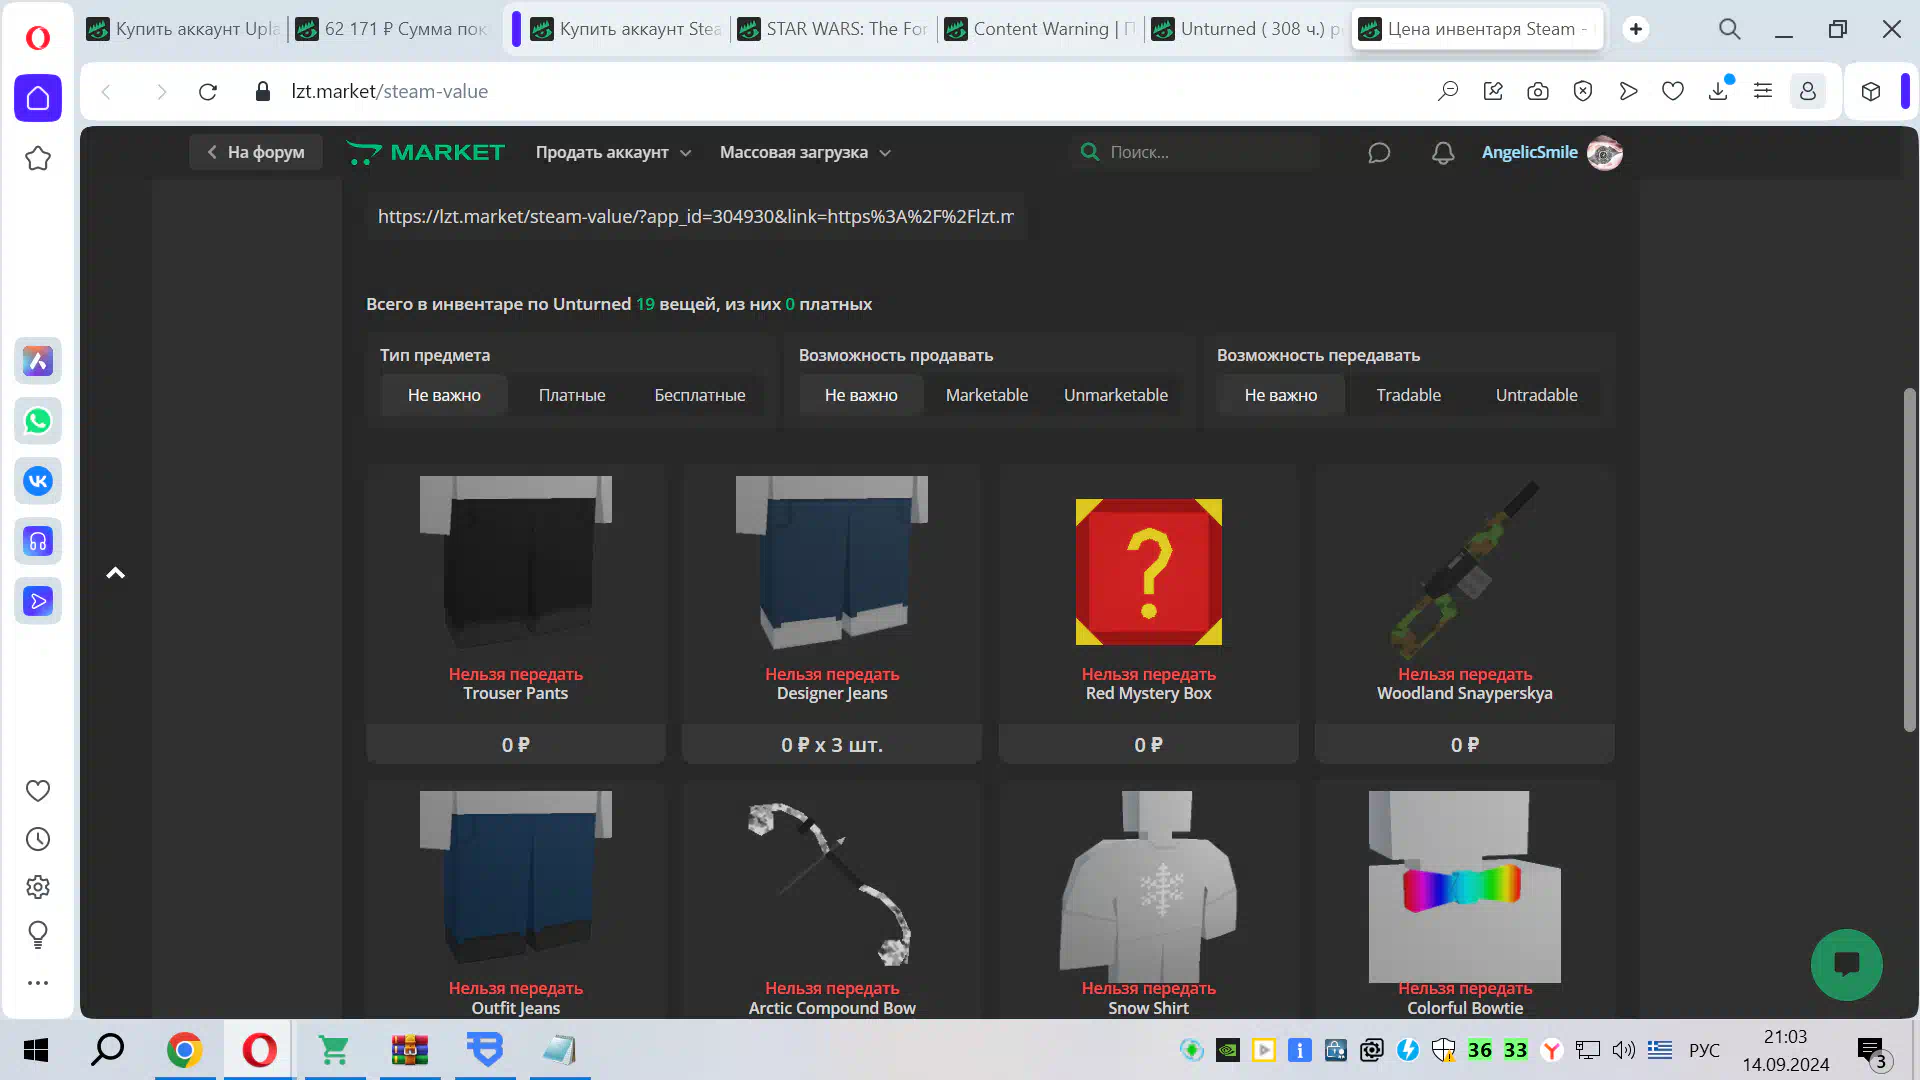Click the page vertical scrollbar
Image resolution: width=1920 pixels, height=1080 pixels.
1909,560
